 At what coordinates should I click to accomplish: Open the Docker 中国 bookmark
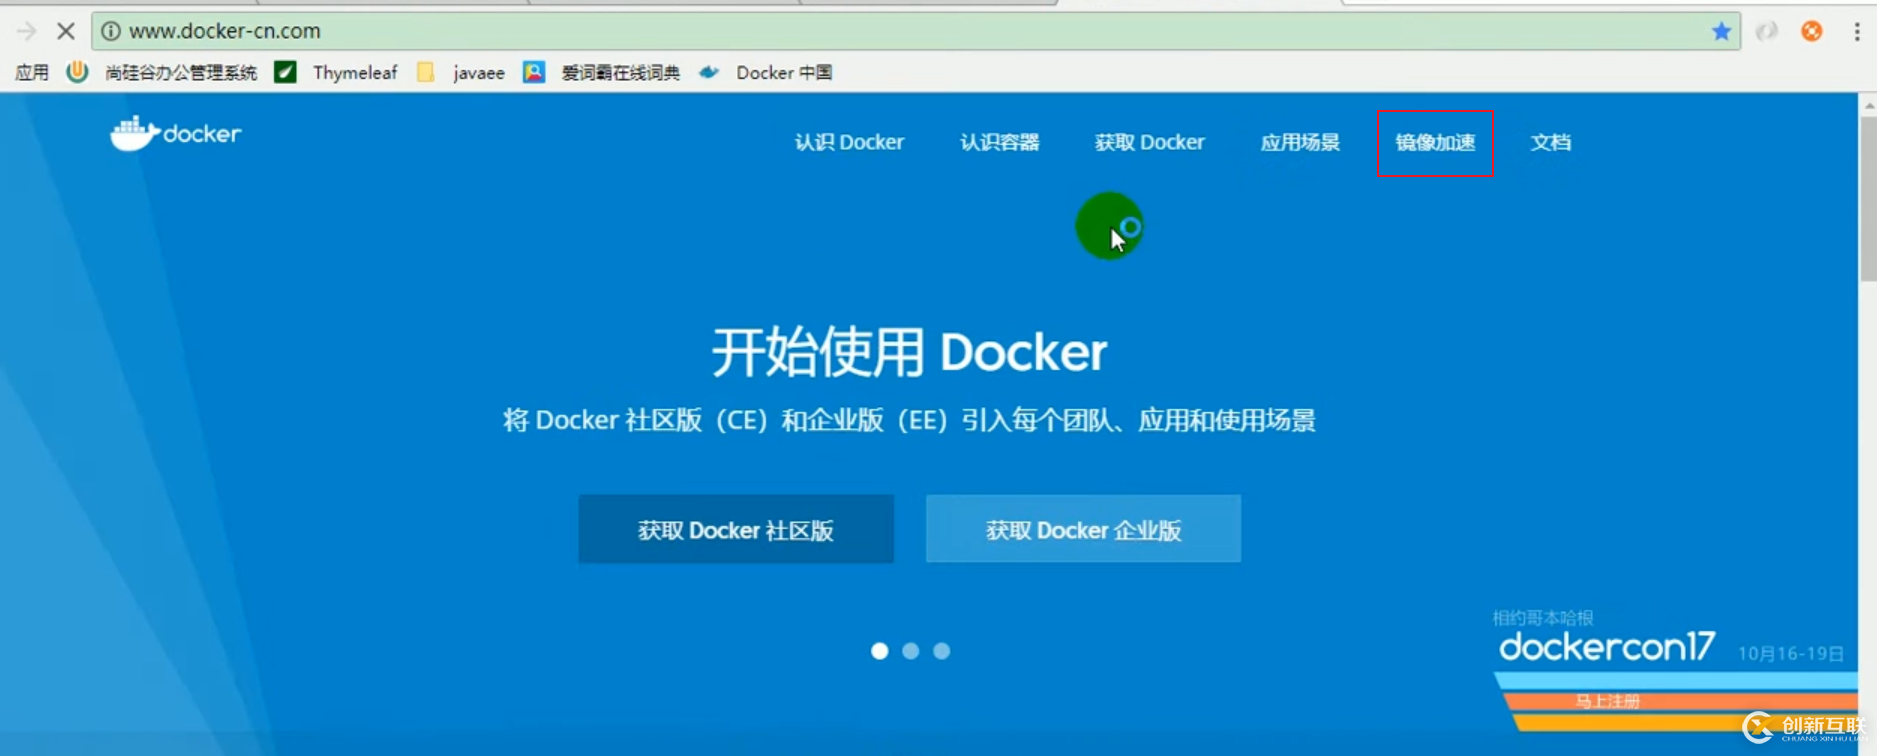tap(783, 72)
